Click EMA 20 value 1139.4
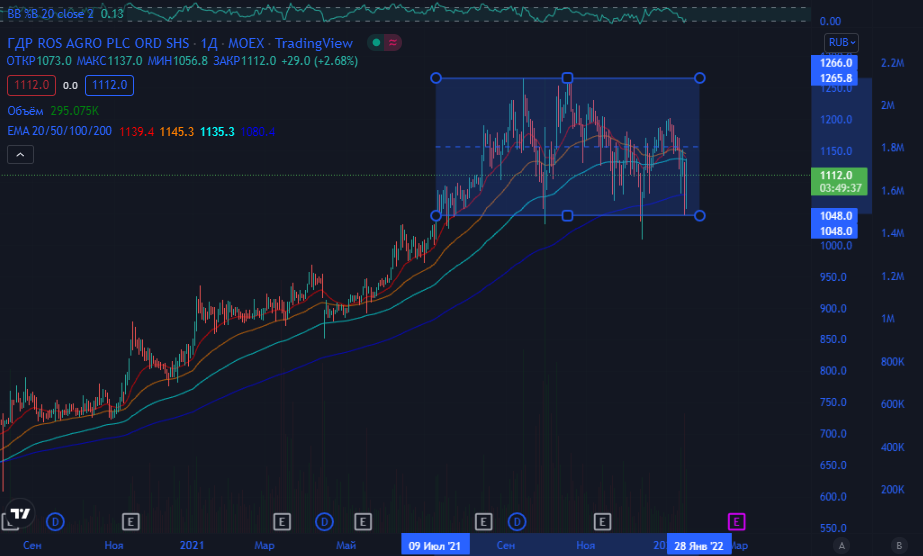The width and height of the screenshot is (923, 556). click(x=136, y=132)
